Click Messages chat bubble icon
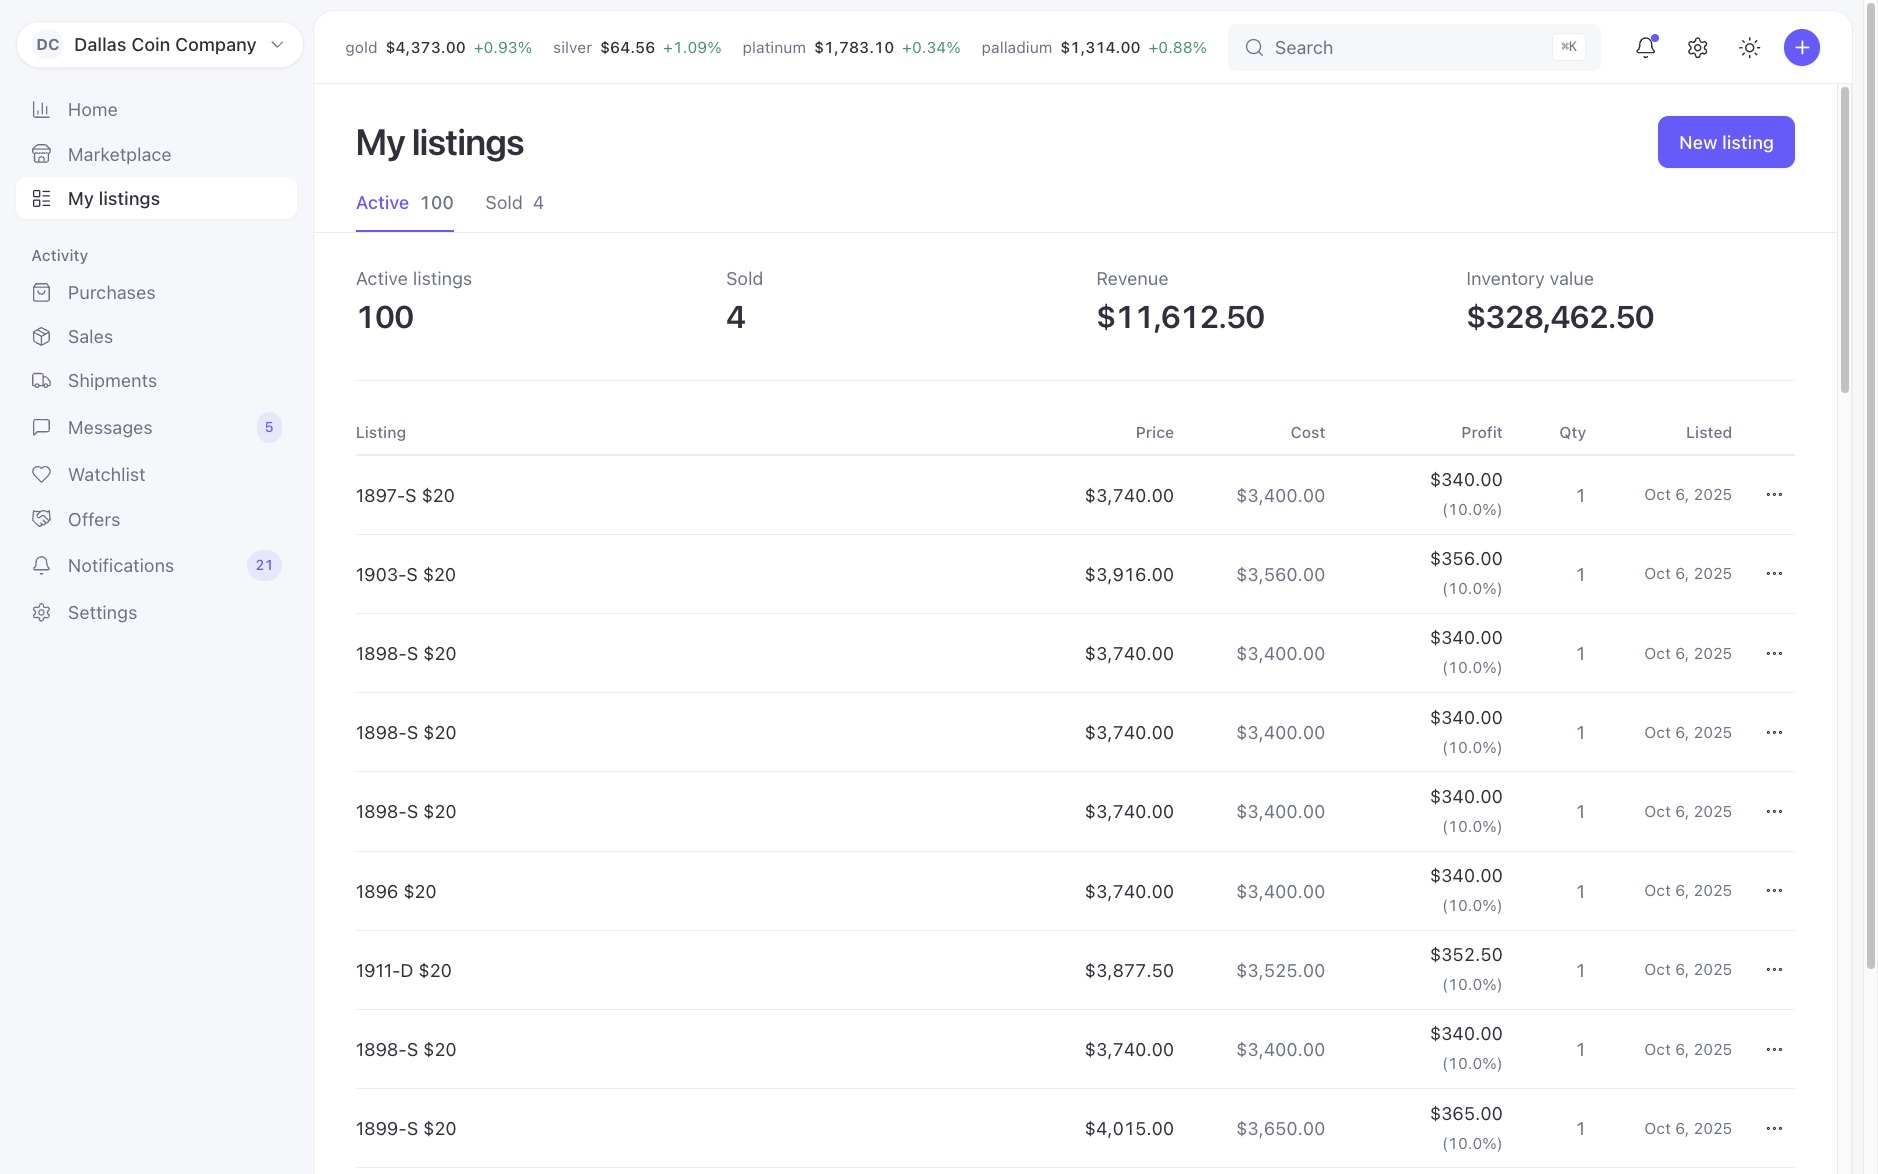The image size is (1878, 1174). pyautogui.click(x=41, y=427)
